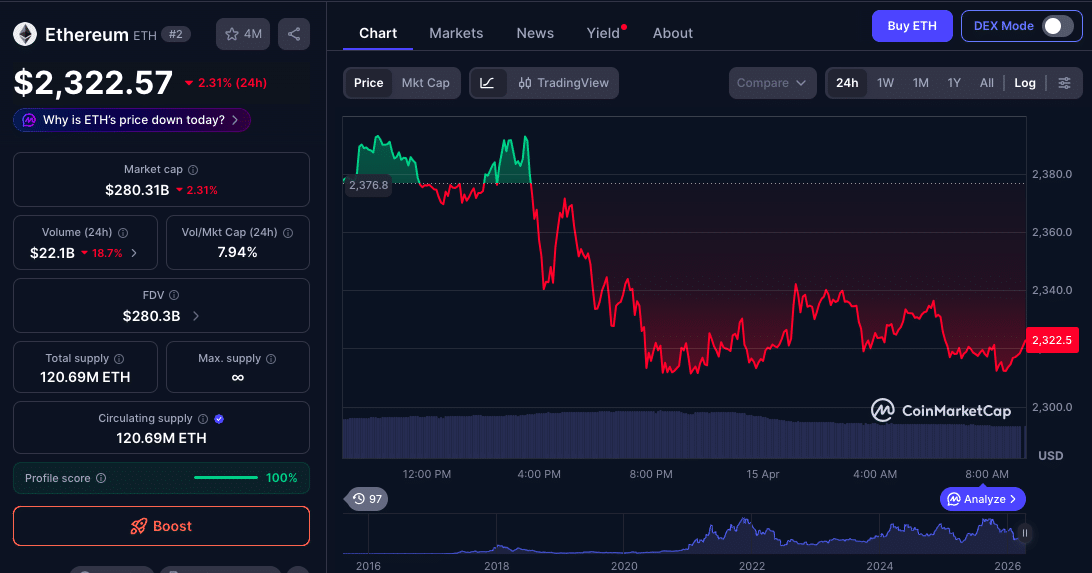The width and height of the screenshot is (1092, 573).
Task: Click the verified checkmark beside Circulating supply
Action: [219, 418]
